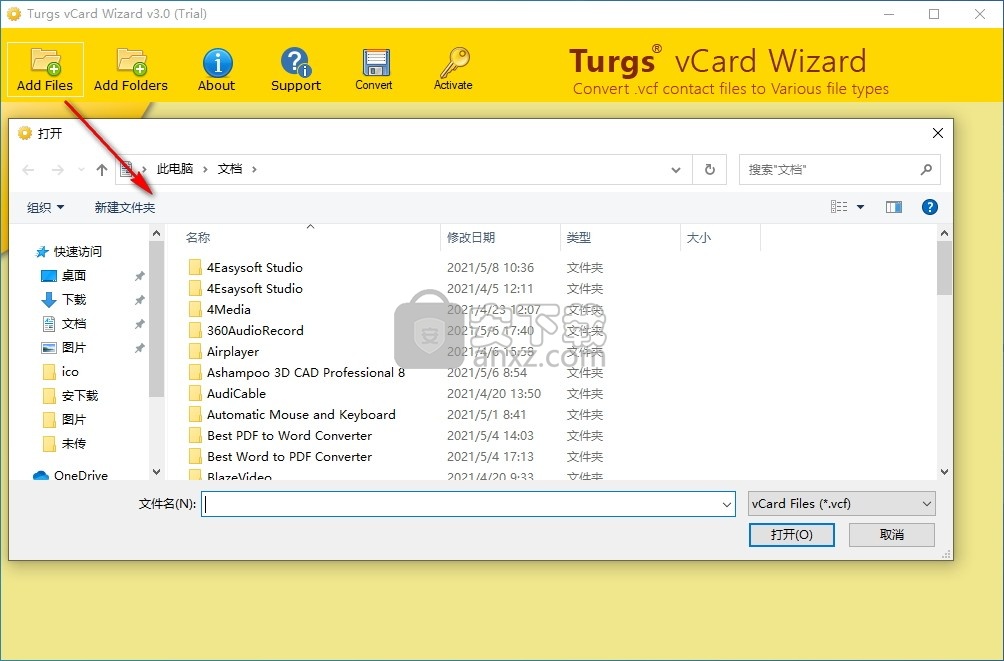Sort by 修改日期 column header
Viewport: 1004px width, 661px height.
point(471,238)
